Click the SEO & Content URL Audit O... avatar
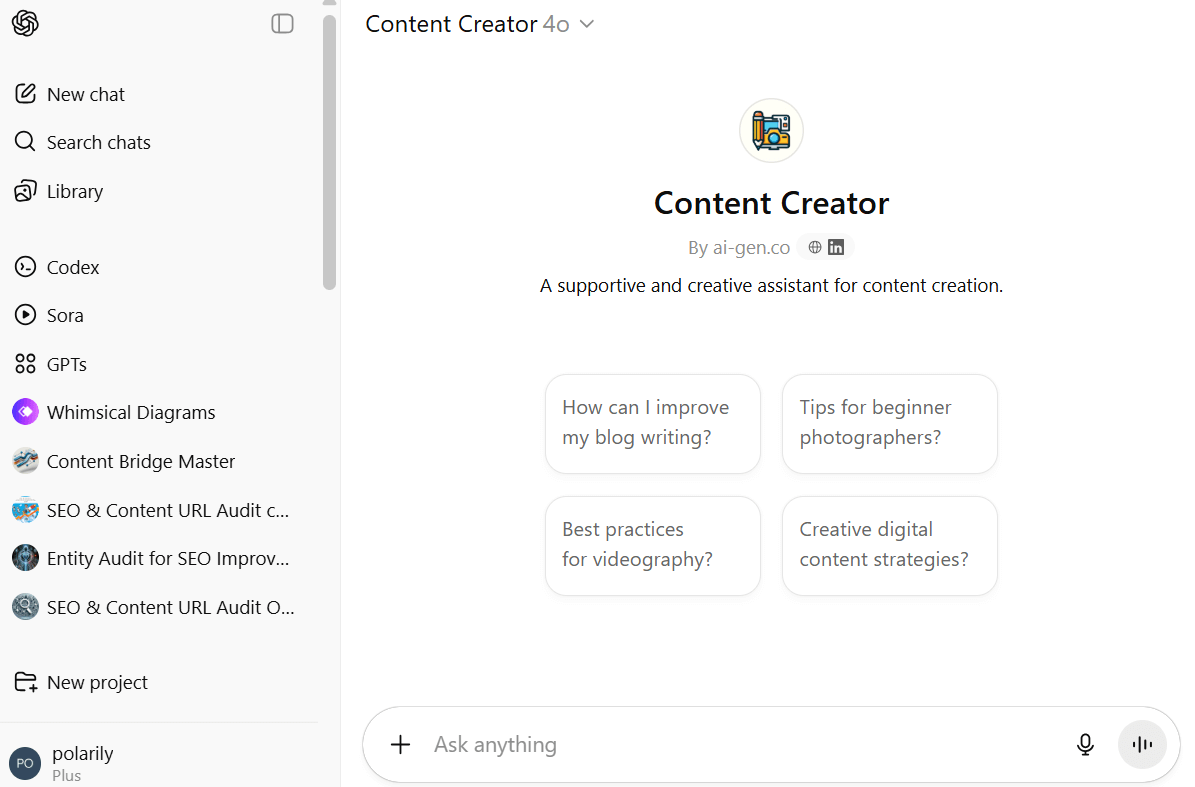 pos(25,606)
